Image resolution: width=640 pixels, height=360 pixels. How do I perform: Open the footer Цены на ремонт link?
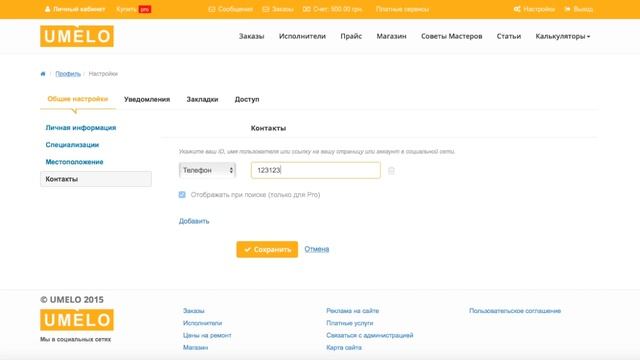(x=207, y=335)
